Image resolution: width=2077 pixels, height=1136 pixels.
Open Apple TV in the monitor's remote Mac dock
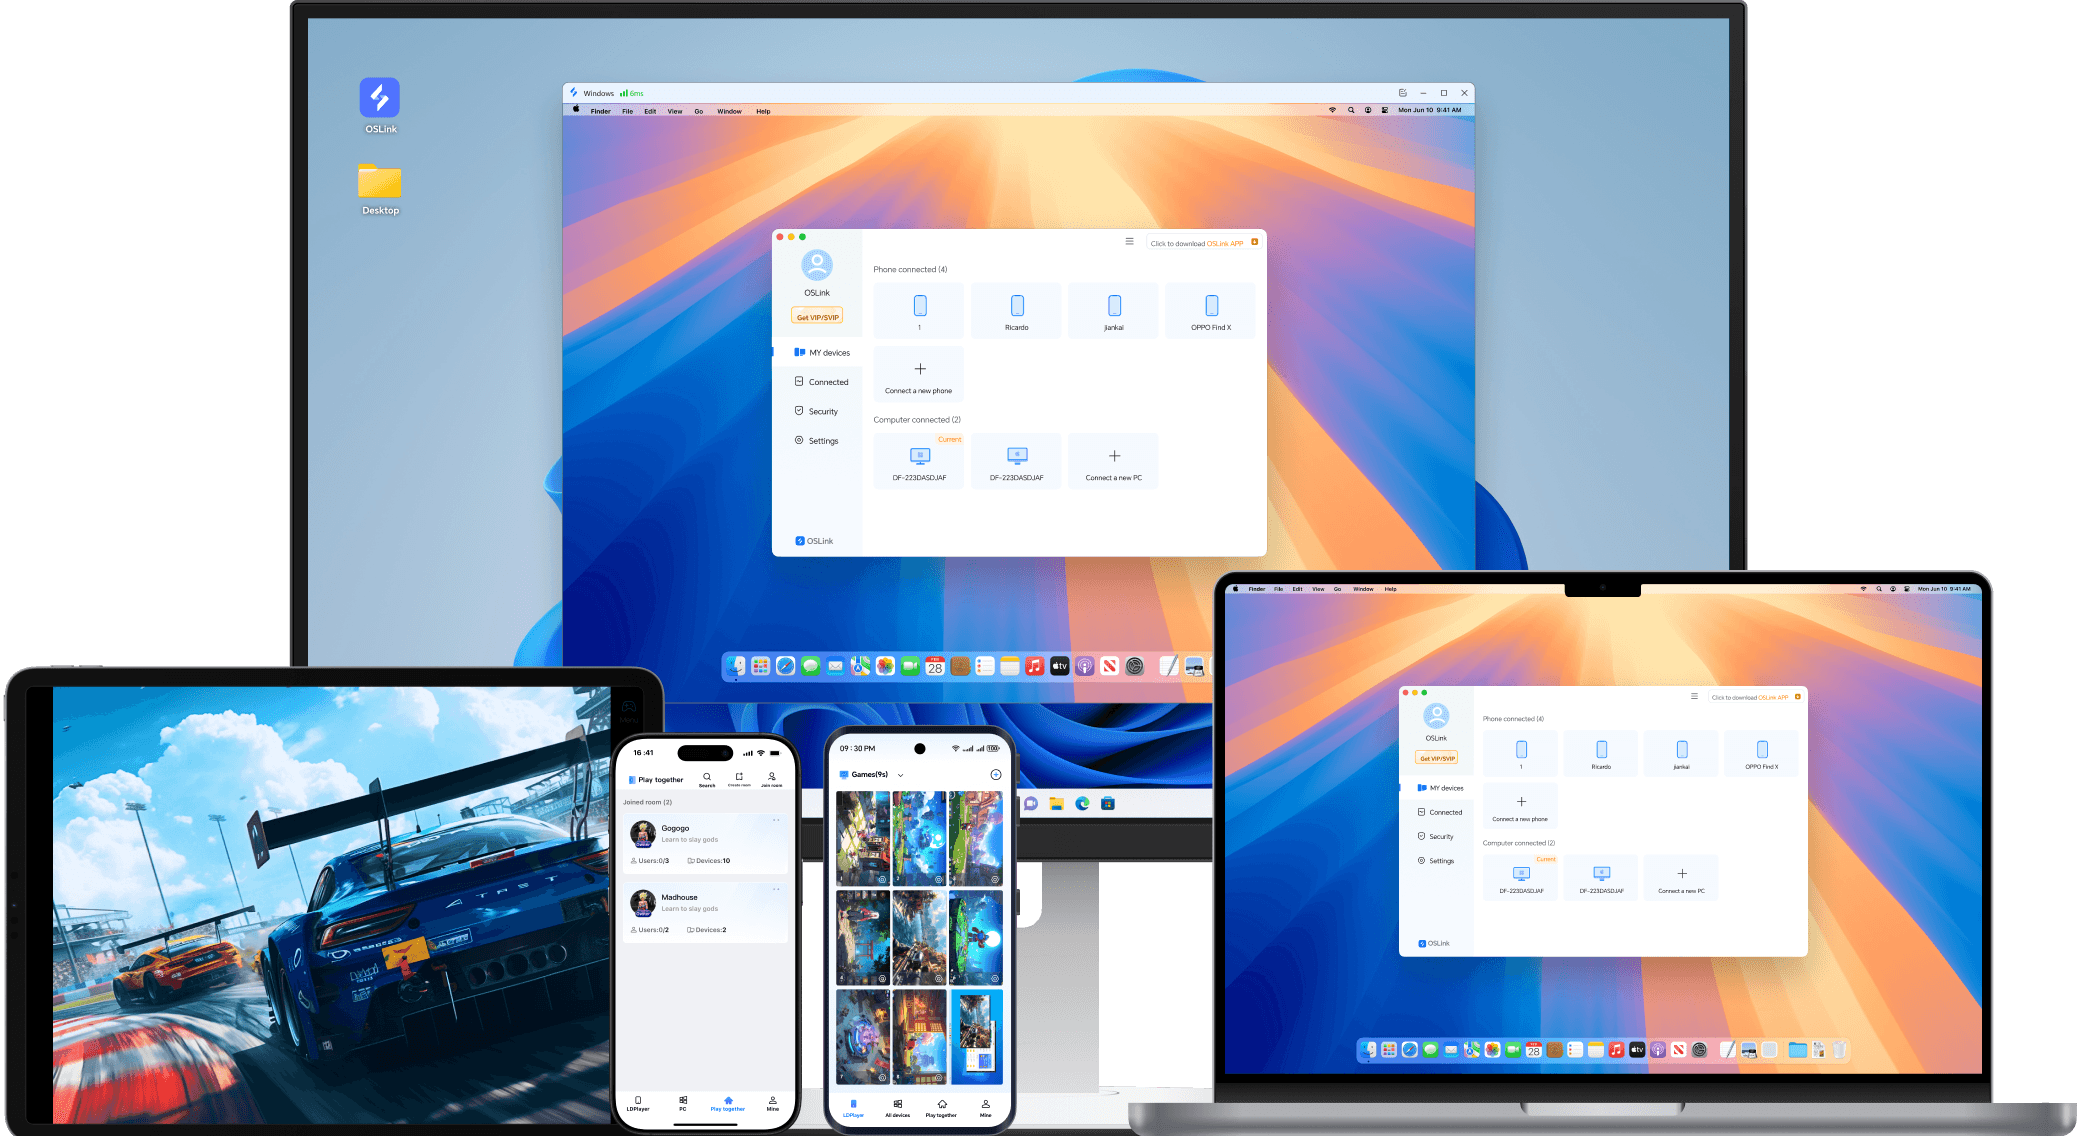pos(1060,666)
